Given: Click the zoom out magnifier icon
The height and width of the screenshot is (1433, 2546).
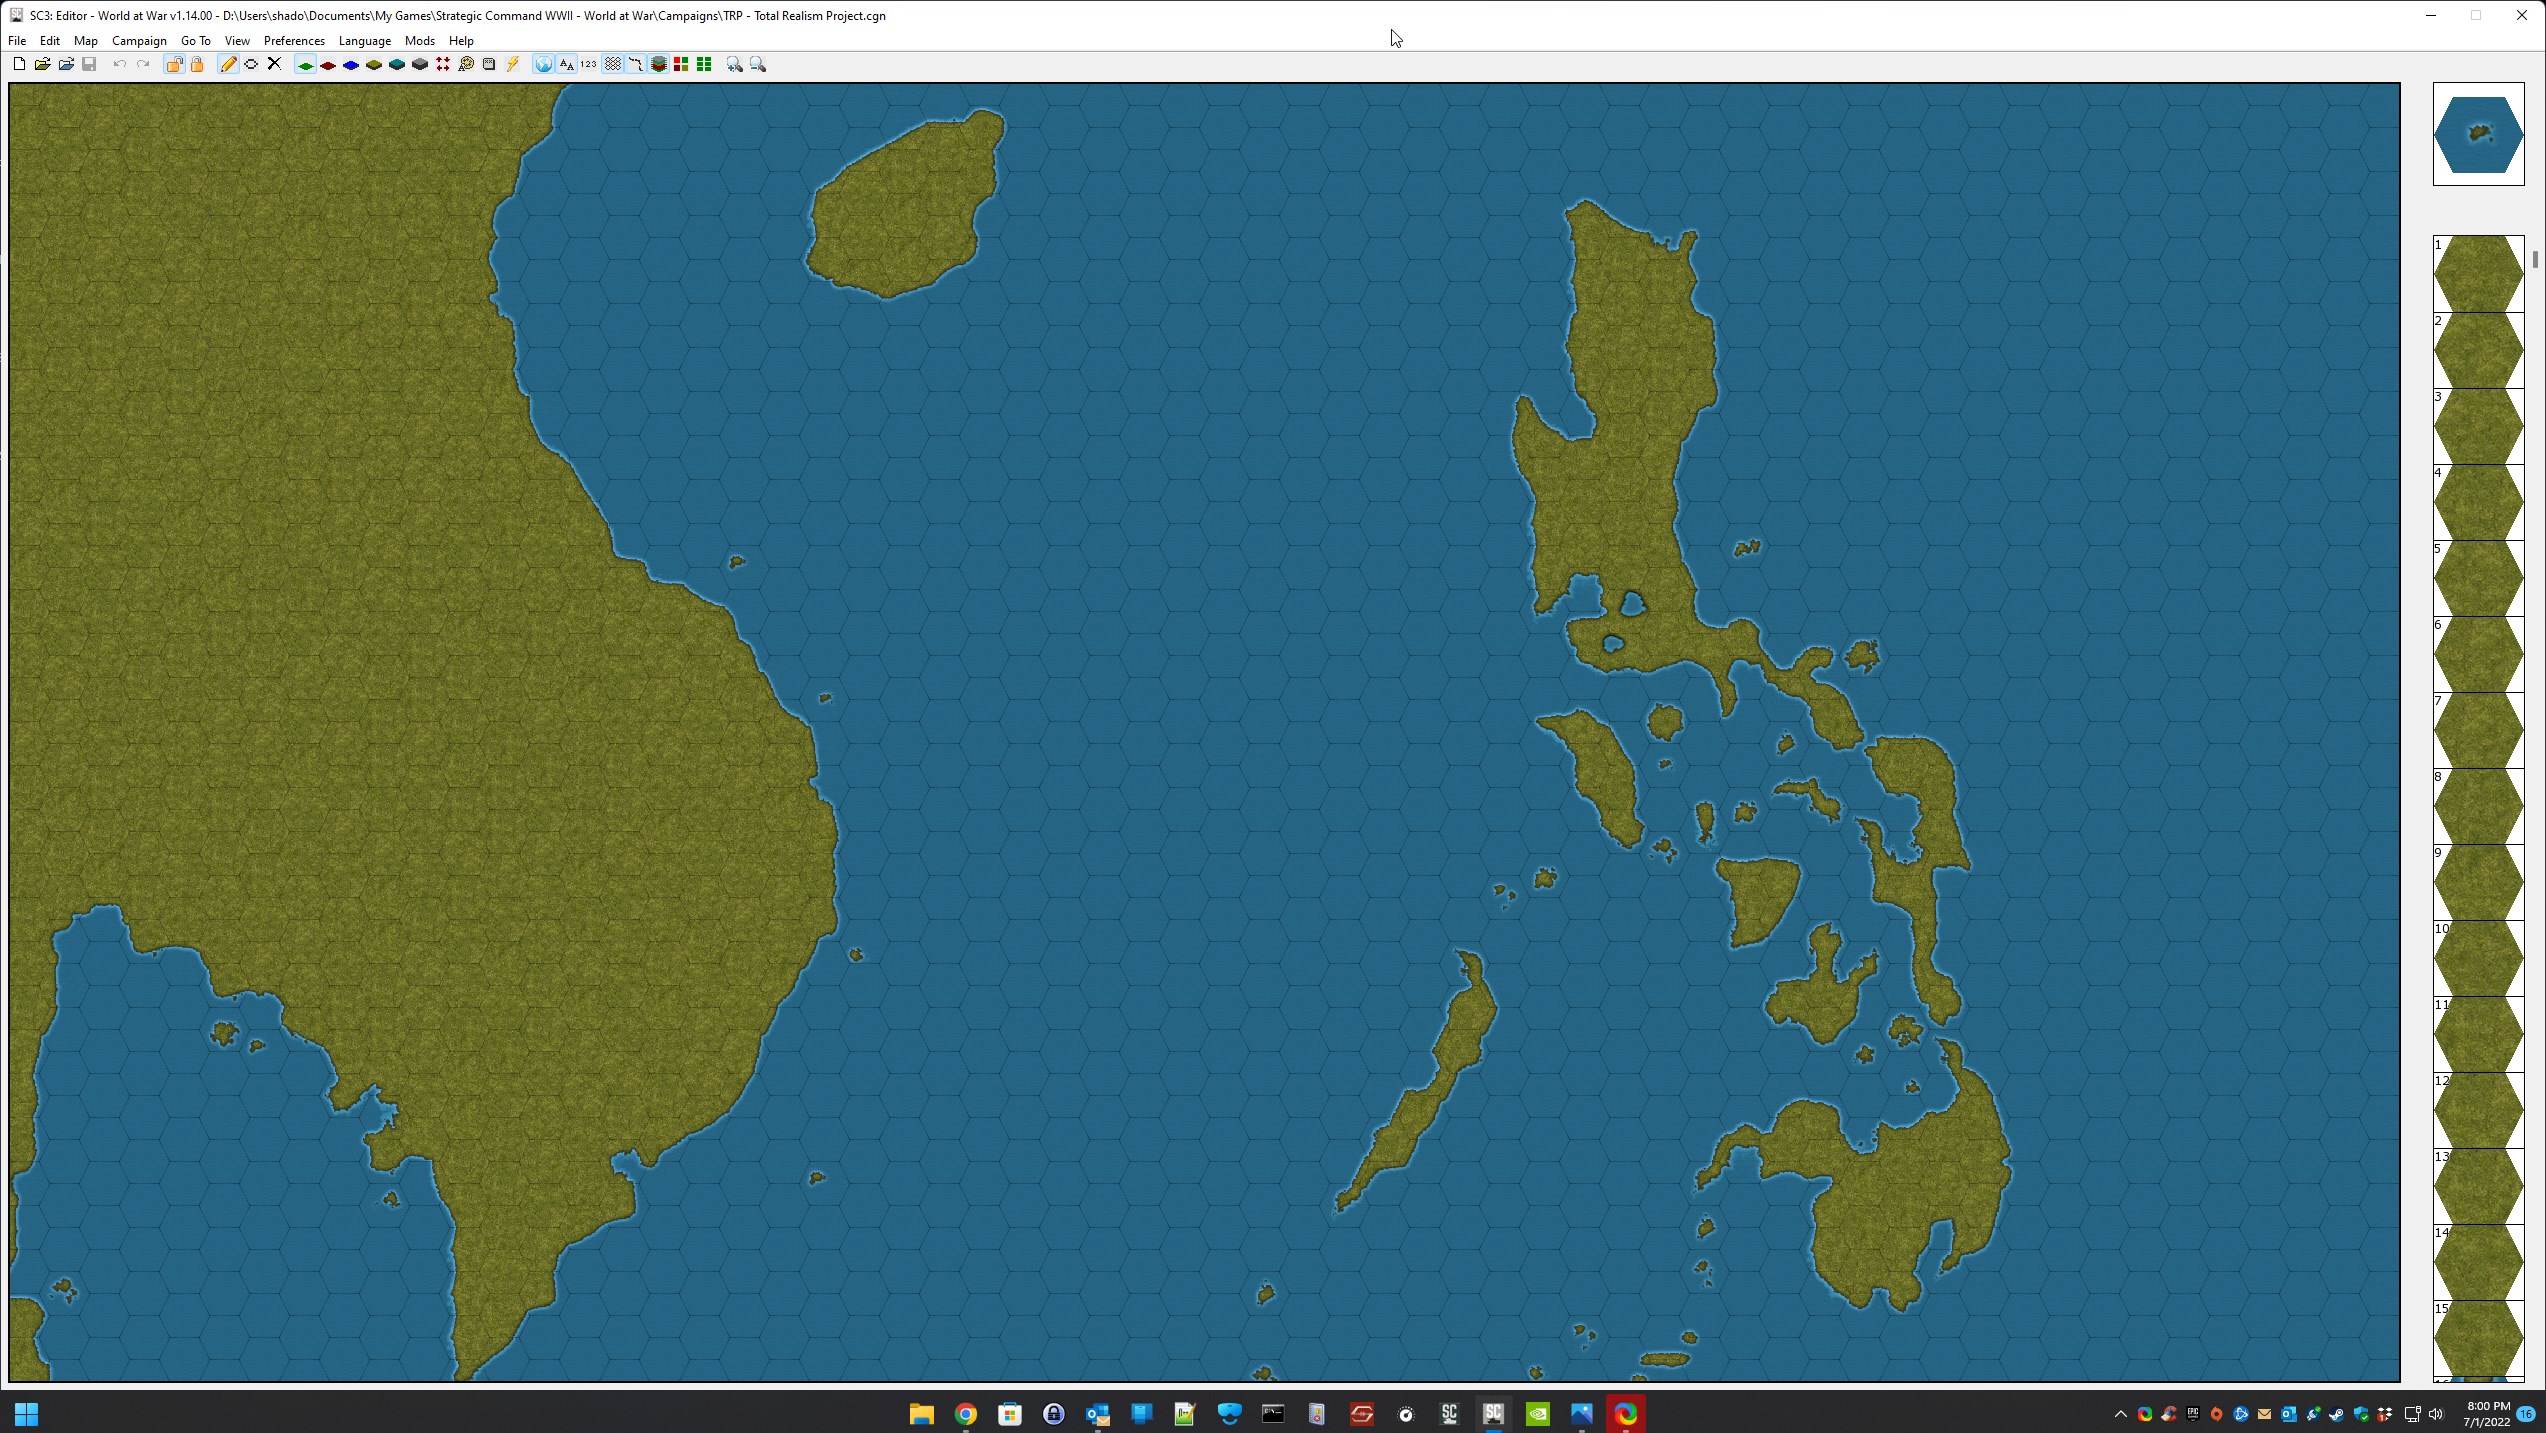Looking at the screenshot, I should pos(758,64).
